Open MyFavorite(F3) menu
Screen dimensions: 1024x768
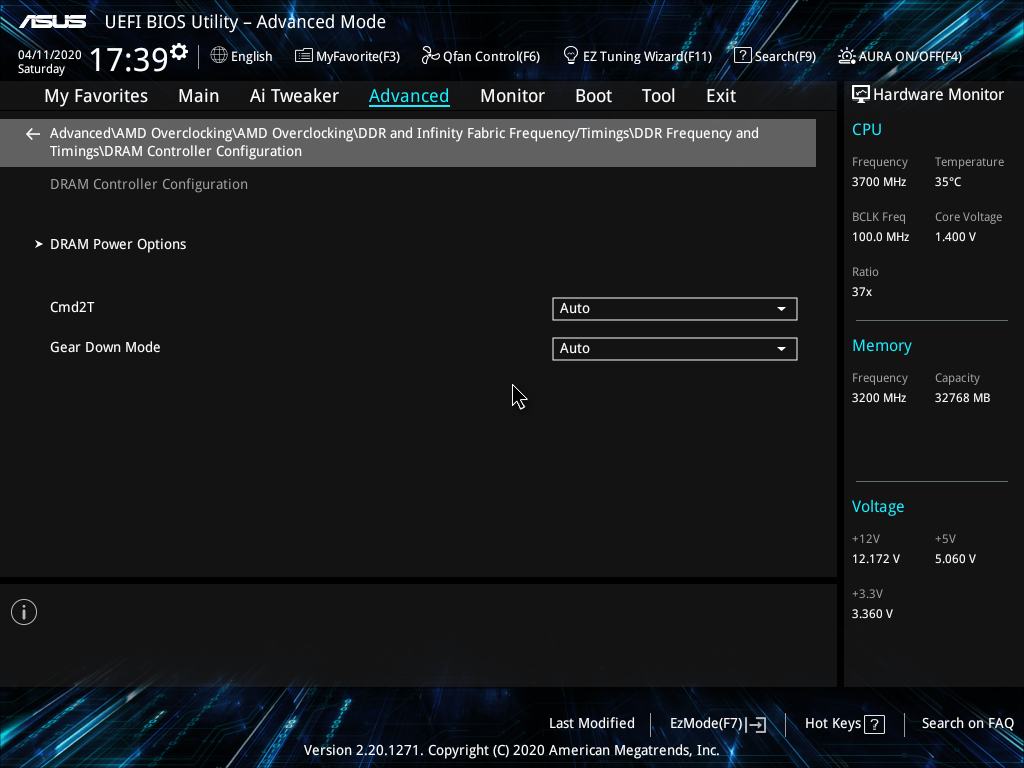(x=347, y=56)
